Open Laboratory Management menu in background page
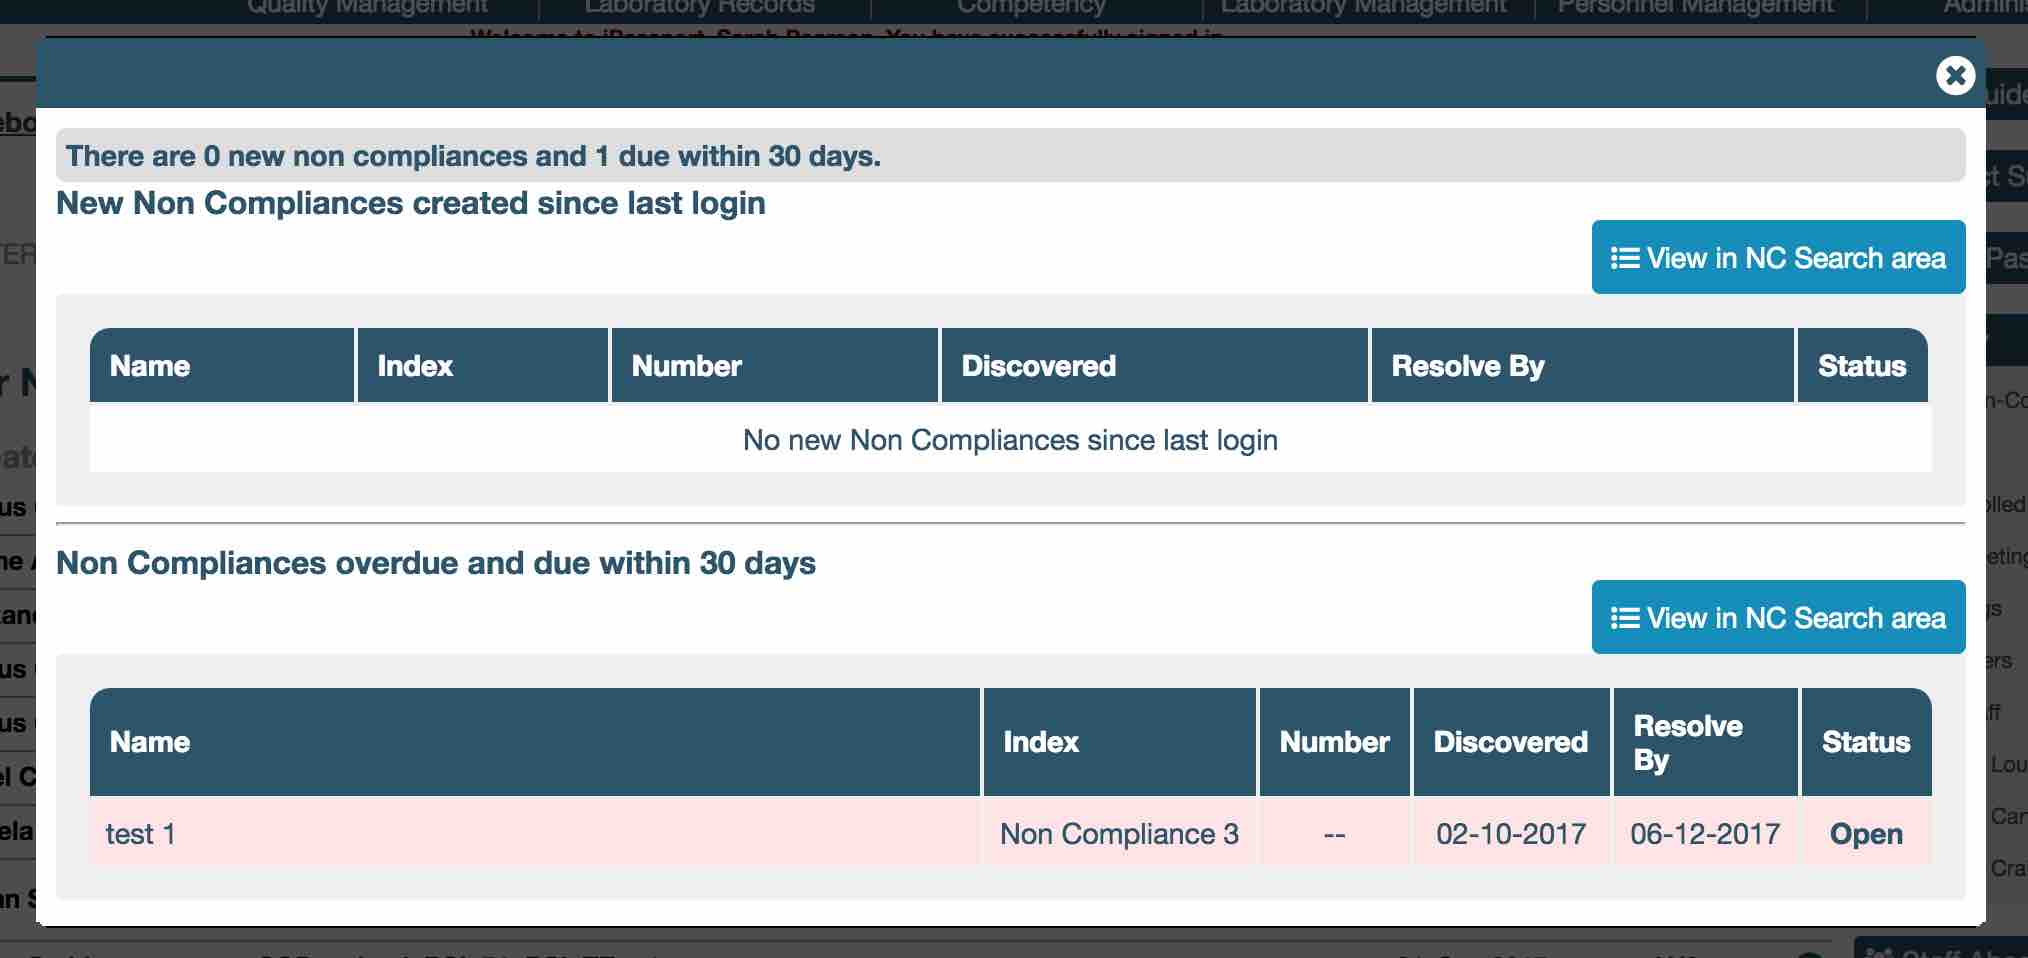This screenshot has height=958, width=2028. pos(1363,8)
